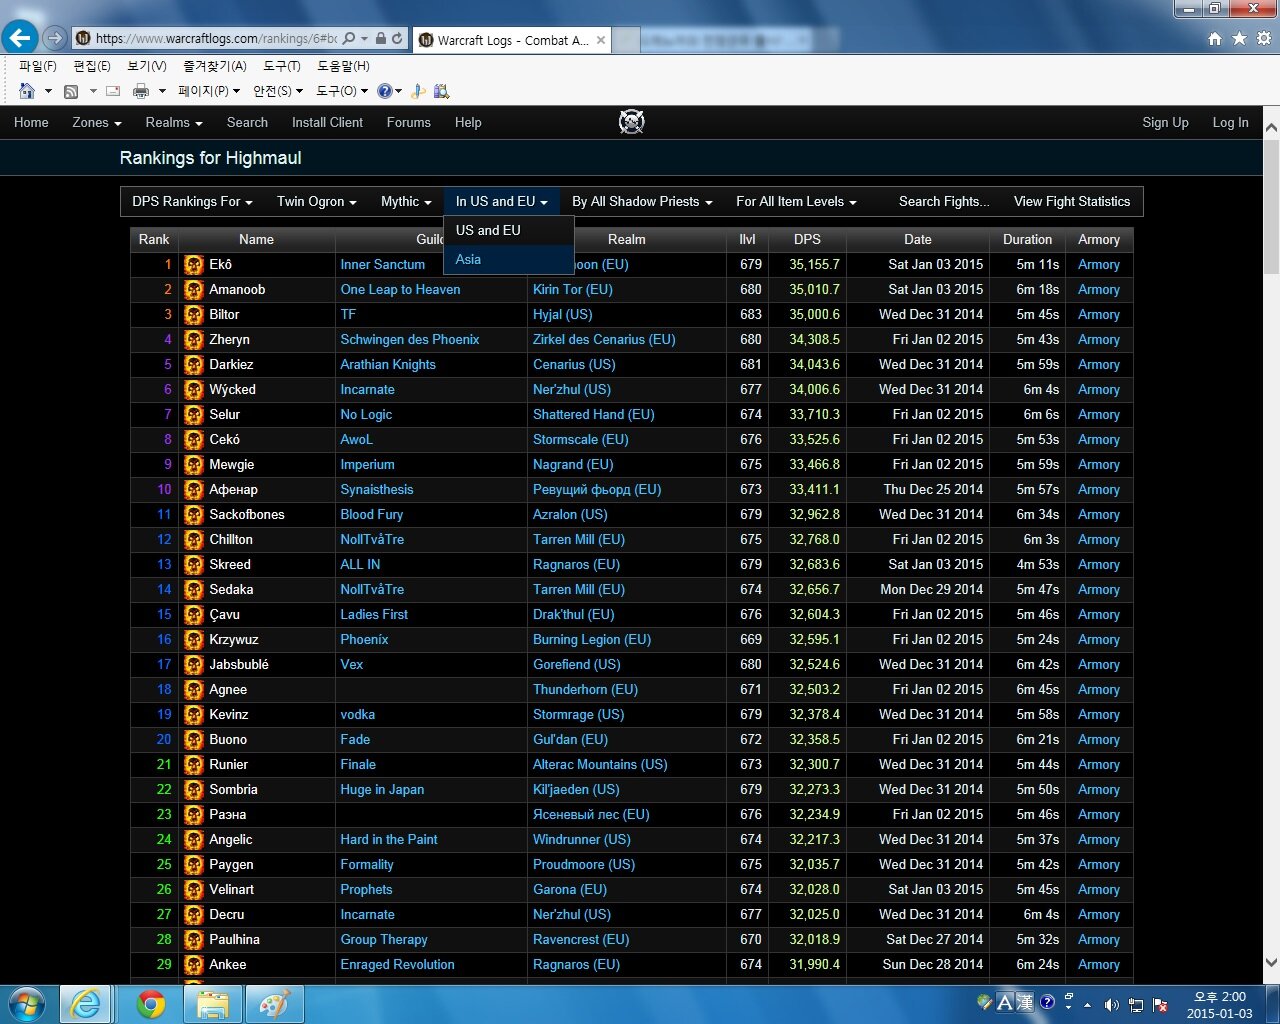The width and height of the screenshot is (1280, 1024).
Task: Open the For All Item Levels dropdown
Action: coord(795,201)
